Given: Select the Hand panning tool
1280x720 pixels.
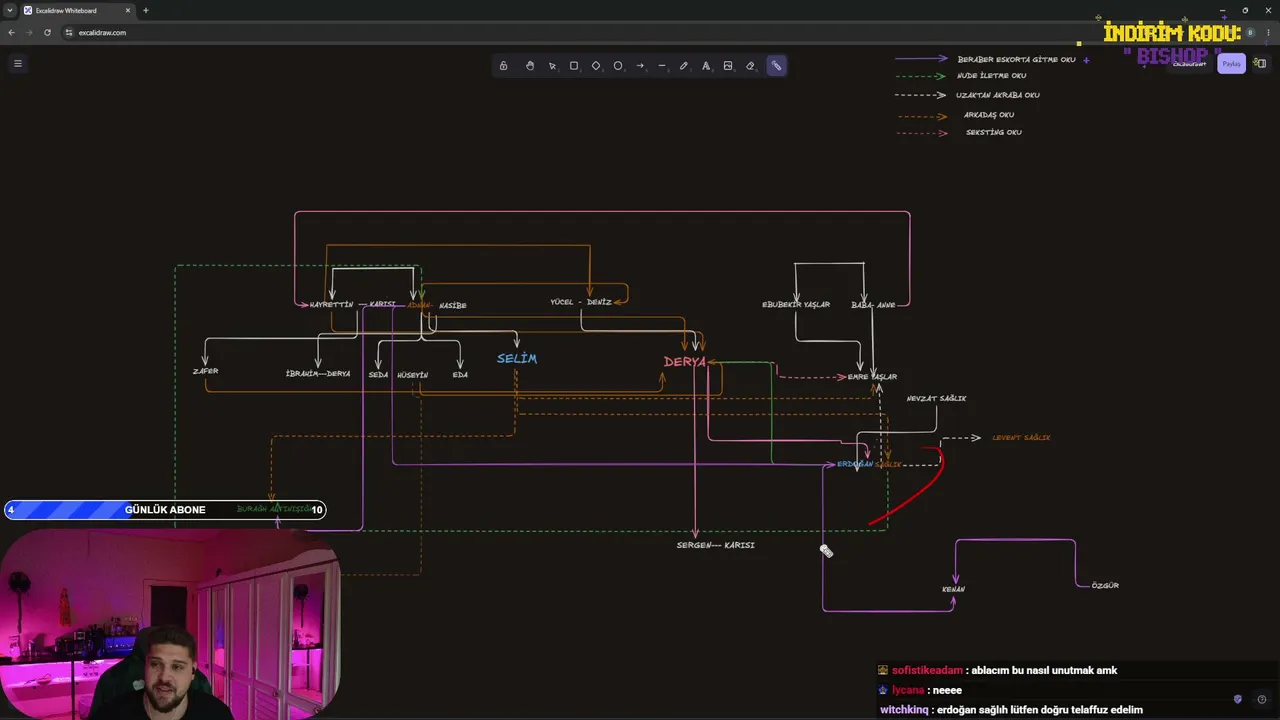Looking at the screenshot, I should (530, 66).
